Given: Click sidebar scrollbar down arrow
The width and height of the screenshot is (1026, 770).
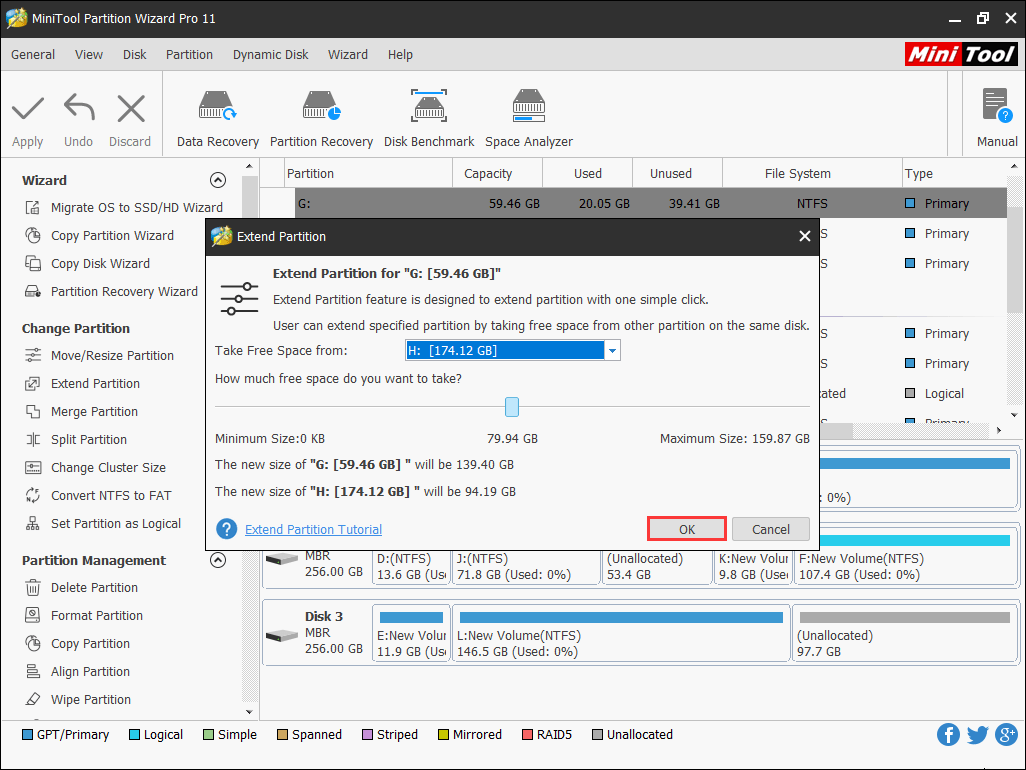Looking at the screenshot, I should [x=249, y=712].
